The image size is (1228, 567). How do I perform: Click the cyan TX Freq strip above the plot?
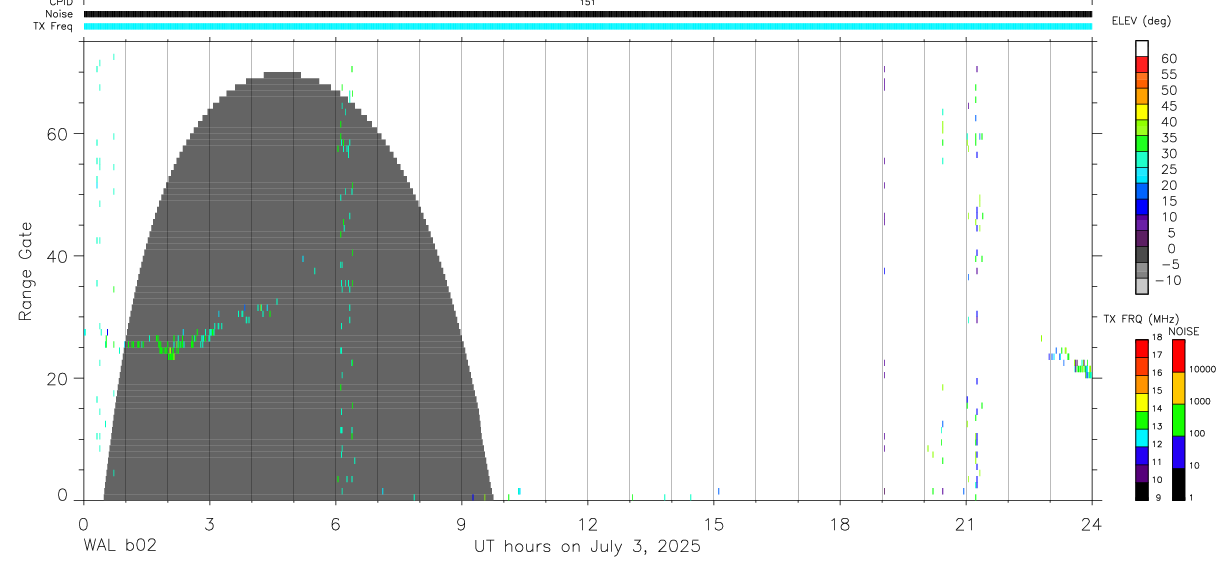(587, 26)
